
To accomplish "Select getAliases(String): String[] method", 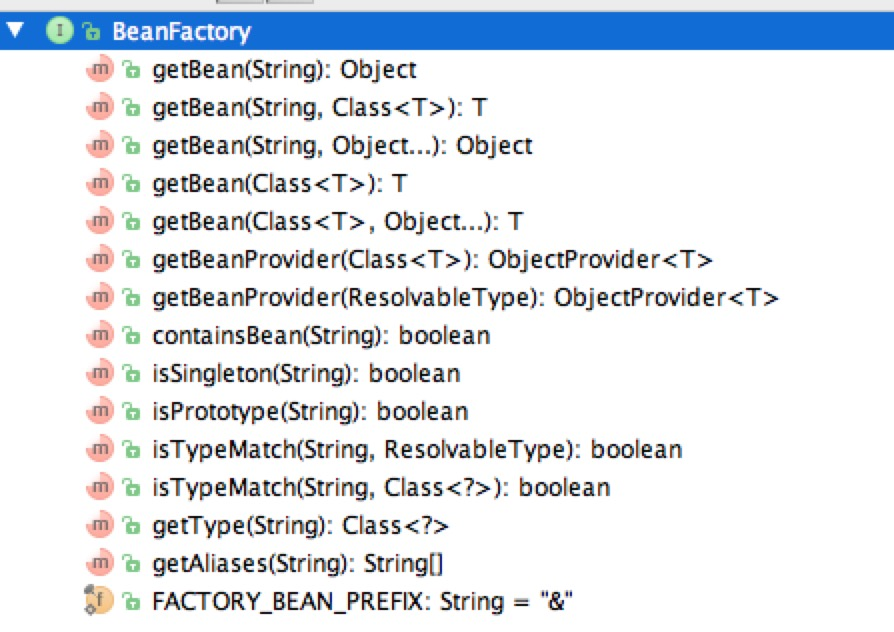I will coord(298,564).
